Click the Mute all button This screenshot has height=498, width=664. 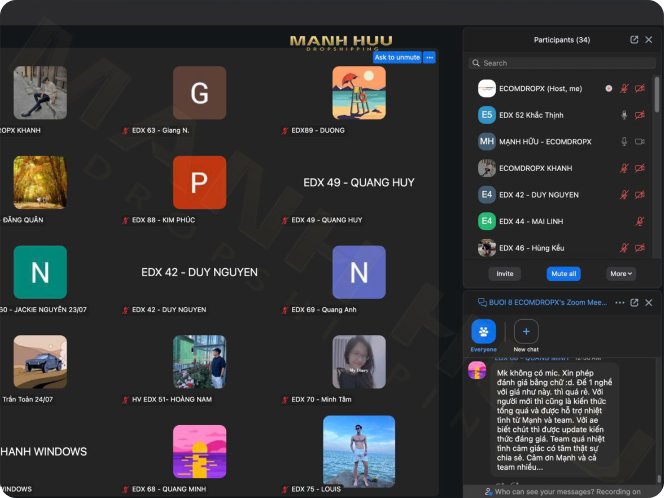point(564,273)
